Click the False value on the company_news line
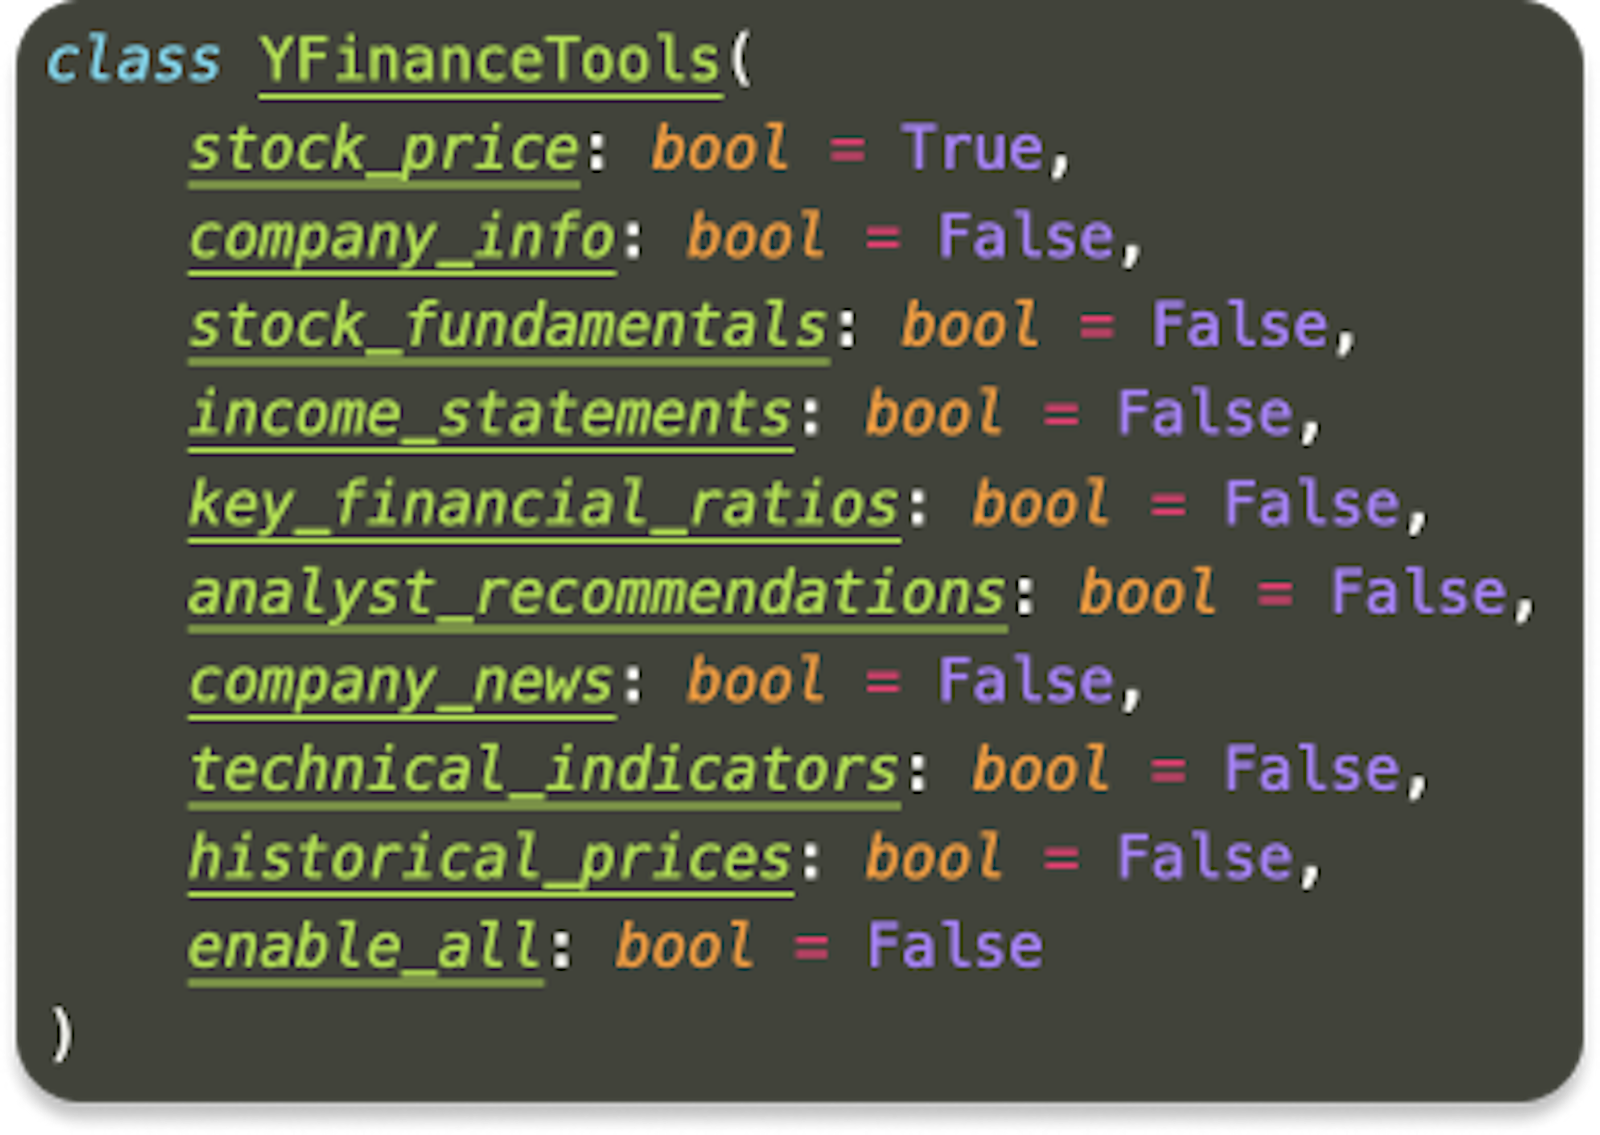This screenshot has width=1600, height=1135. pos(1026,681)
